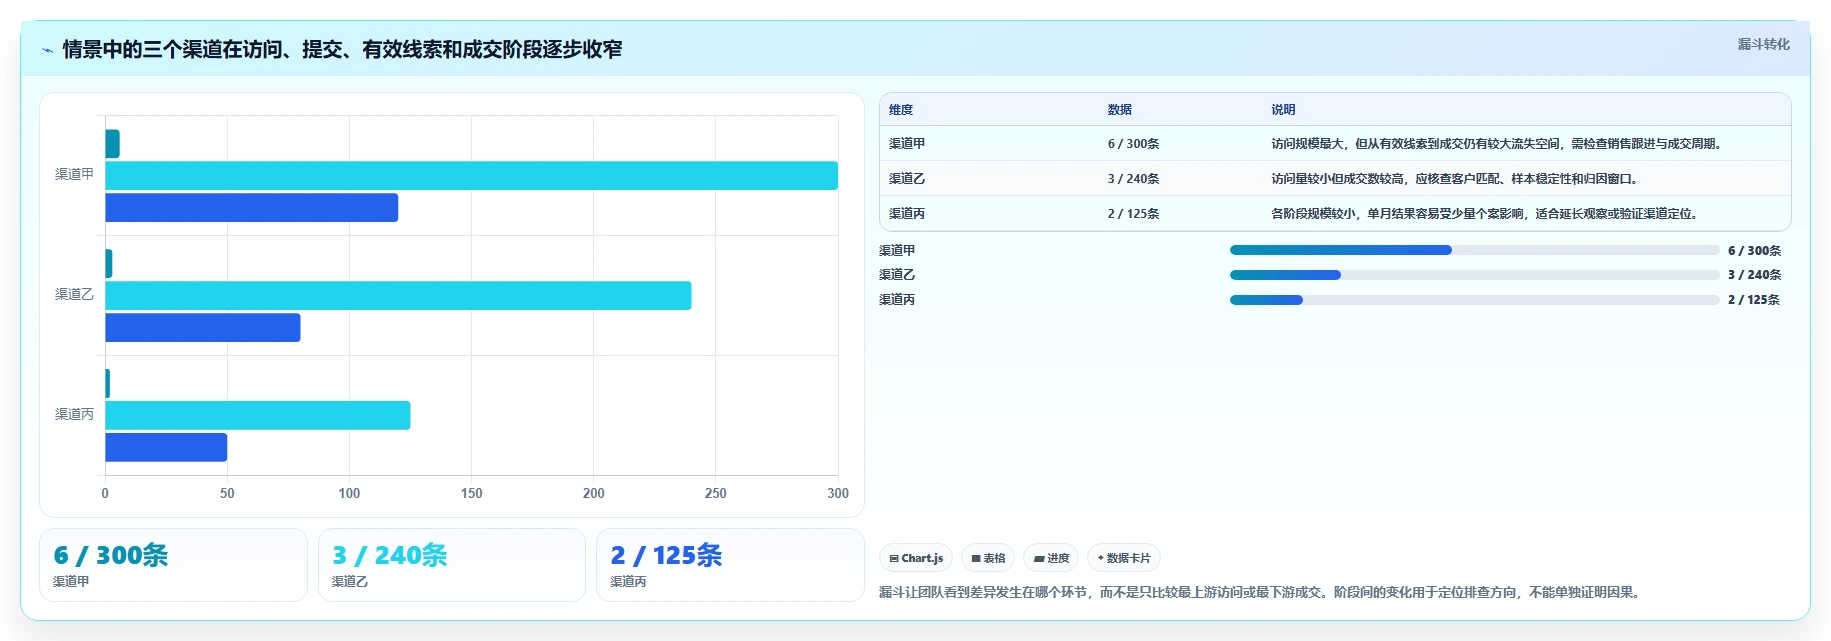
Task: Click the cyan bar for 渠道乙 in the chart
Action: pos(398,296)
